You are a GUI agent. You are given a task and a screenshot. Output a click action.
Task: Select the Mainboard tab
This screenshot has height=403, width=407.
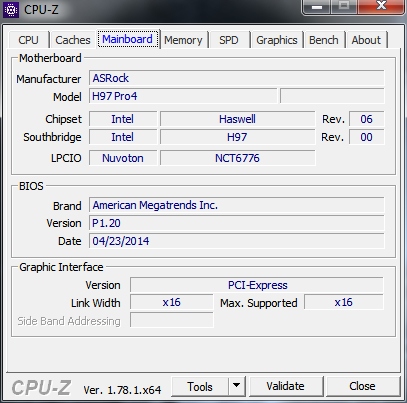point(128,39)
